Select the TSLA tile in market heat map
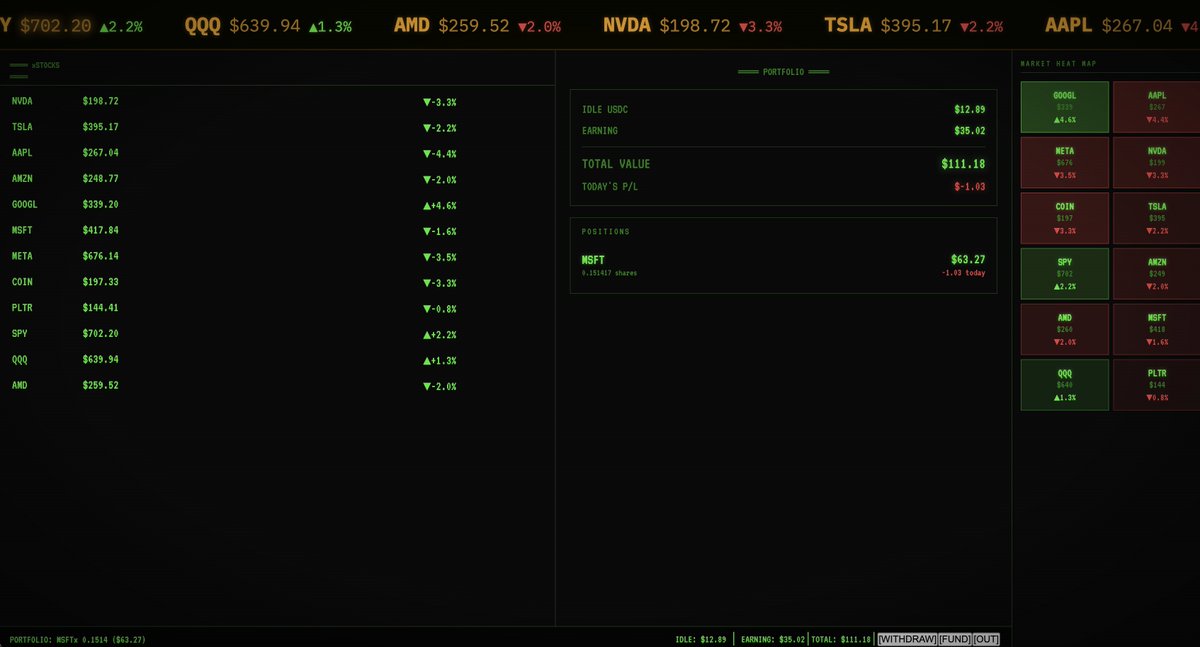 (1157, 218)
